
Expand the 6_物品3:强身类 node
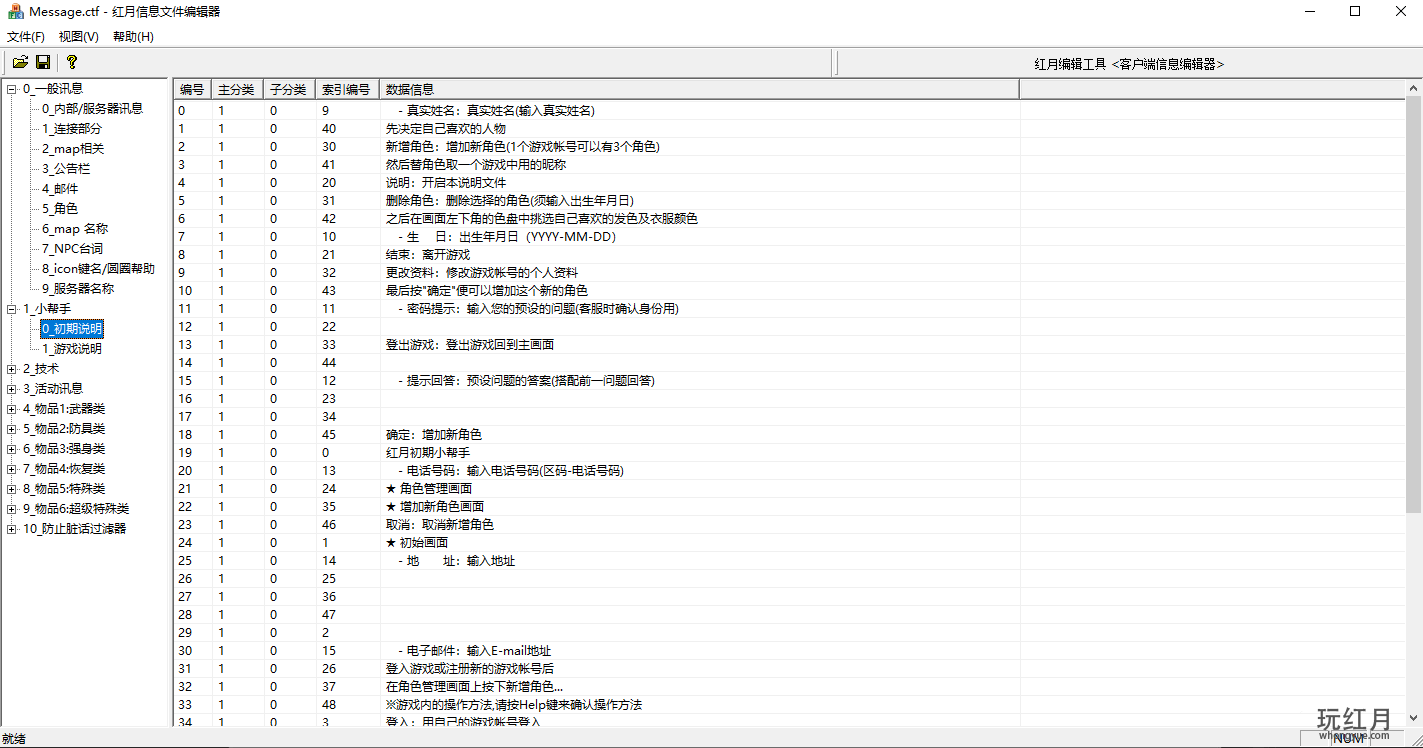click(x=11, y=449)
